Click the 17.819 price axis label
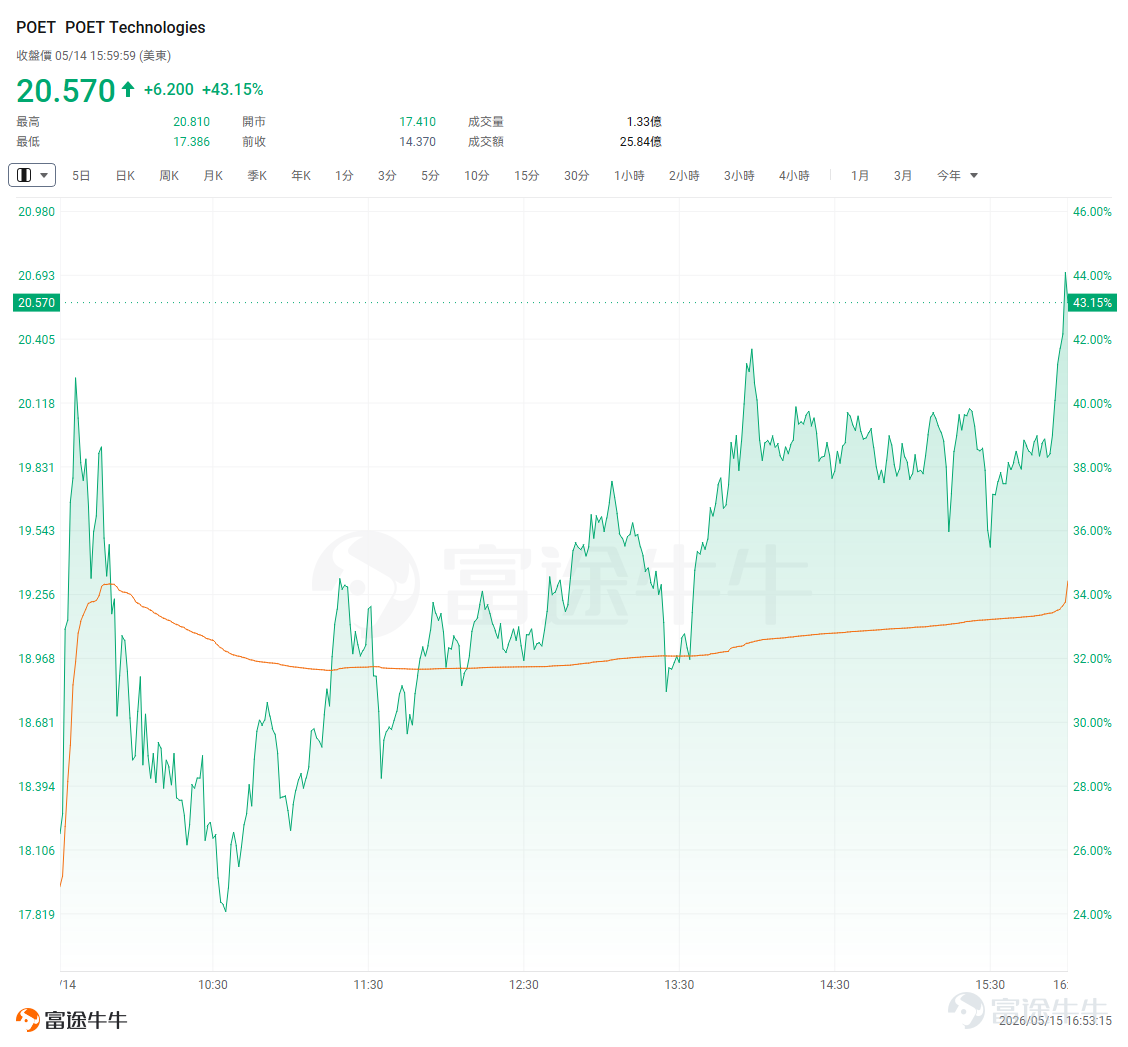 click(36, 915)
